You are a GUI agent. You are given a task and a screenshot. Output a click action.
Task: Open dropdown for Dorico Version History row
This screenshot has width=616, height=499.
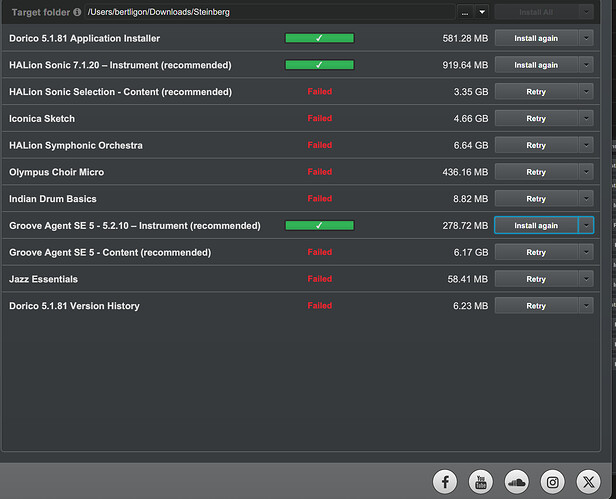pos(586,305)
